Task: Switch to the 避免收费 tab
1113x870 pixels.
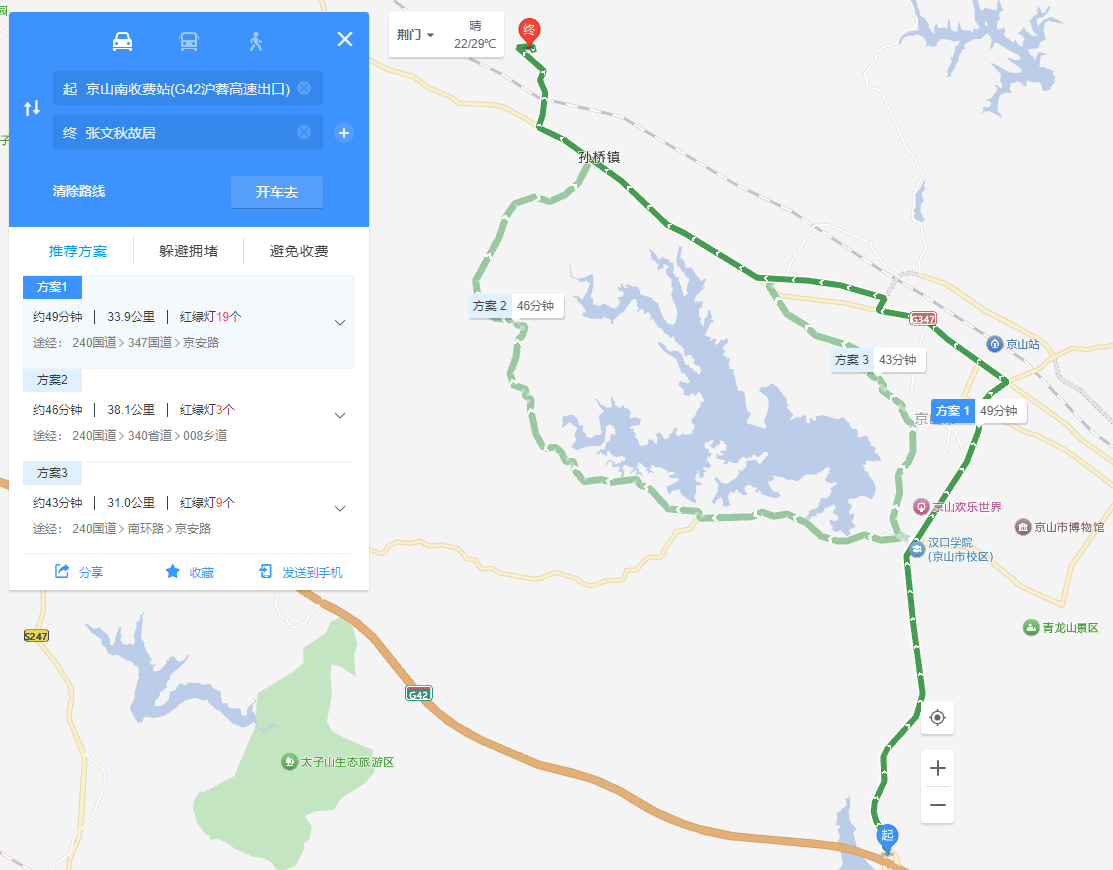Action: (x=299, y=251)
